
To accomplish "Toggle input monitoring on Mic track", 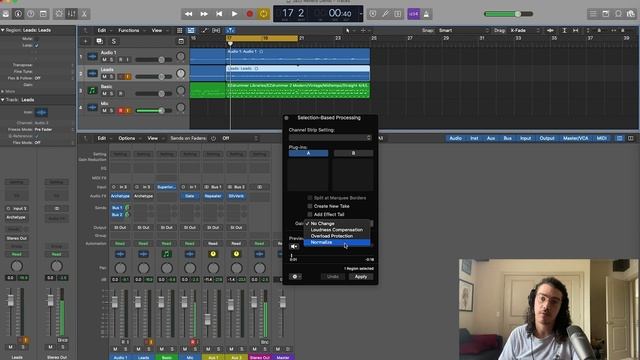I will point(127,111).
